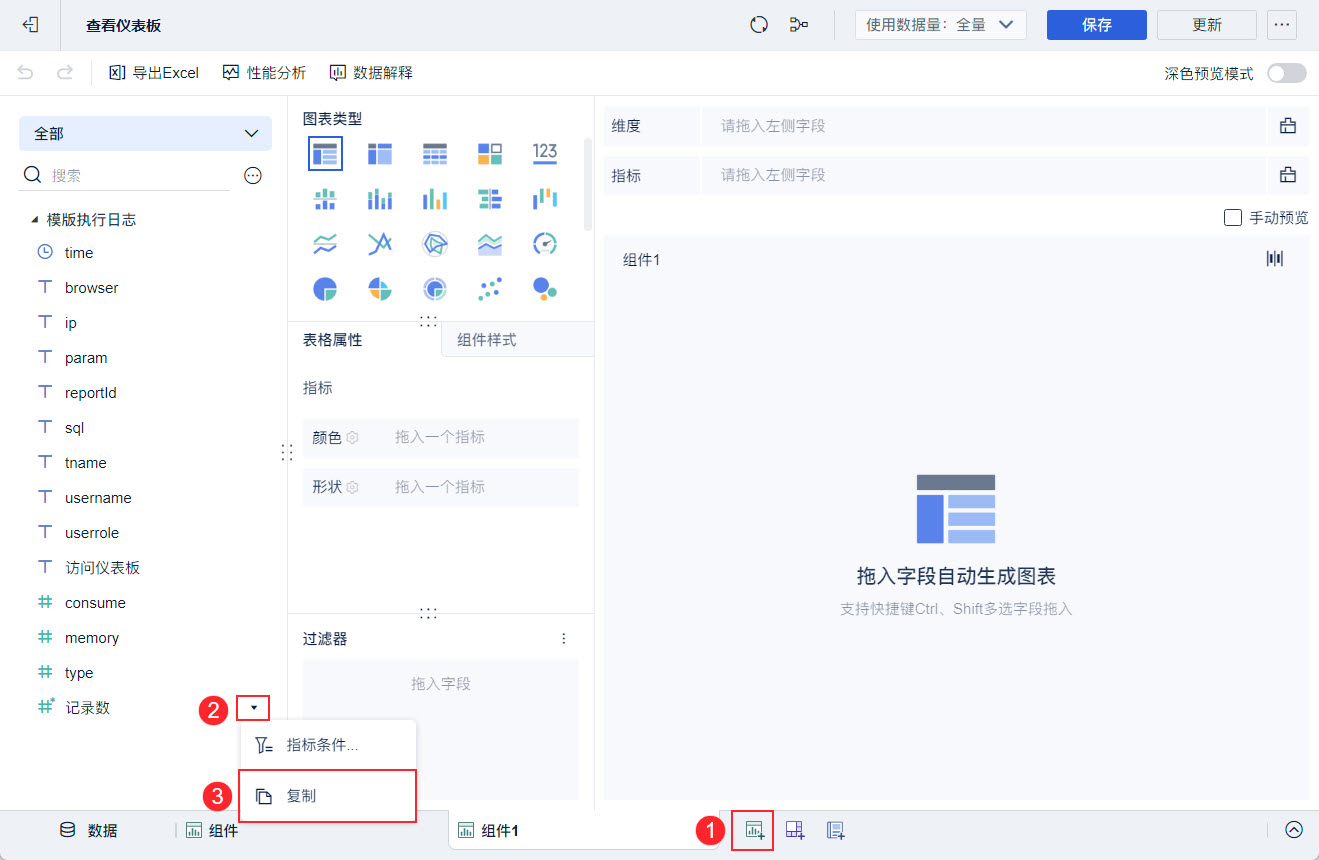Select the scatter plot chart type
Screen dimensions: 1319x860
(490, 289)
